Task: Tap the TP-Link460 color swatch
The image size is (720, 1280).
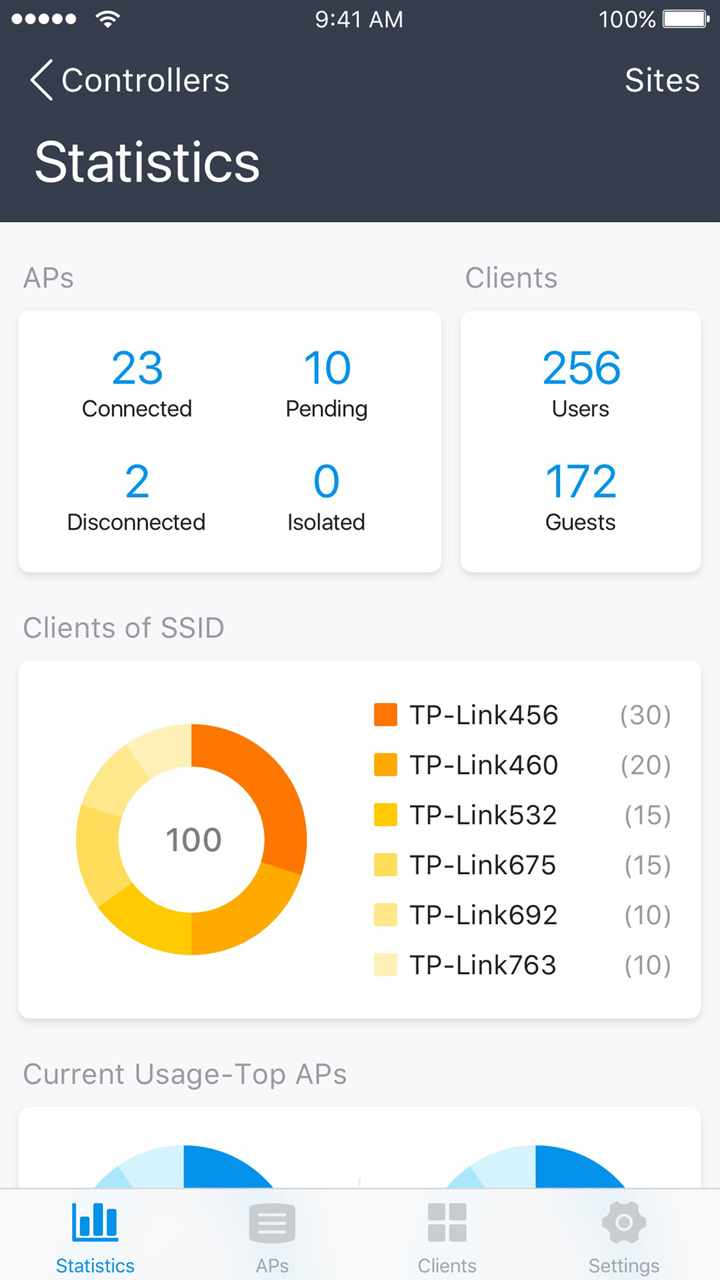Action: pyautogui.click(x=385, y=765)
